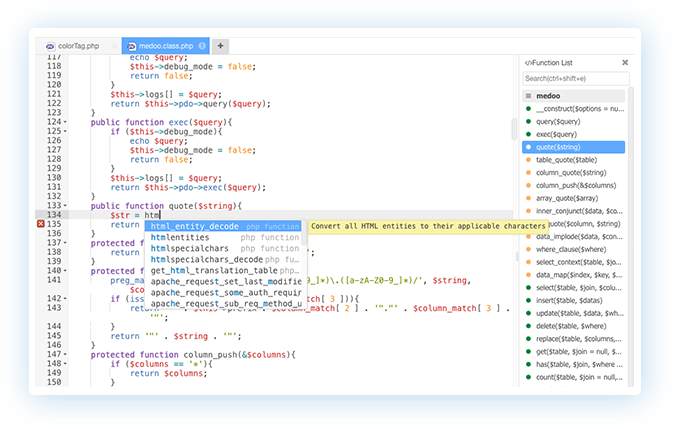674x429 pixels.
Task: Pick get_html_translation_table from suggestions
Action: [x=213, y=270]
